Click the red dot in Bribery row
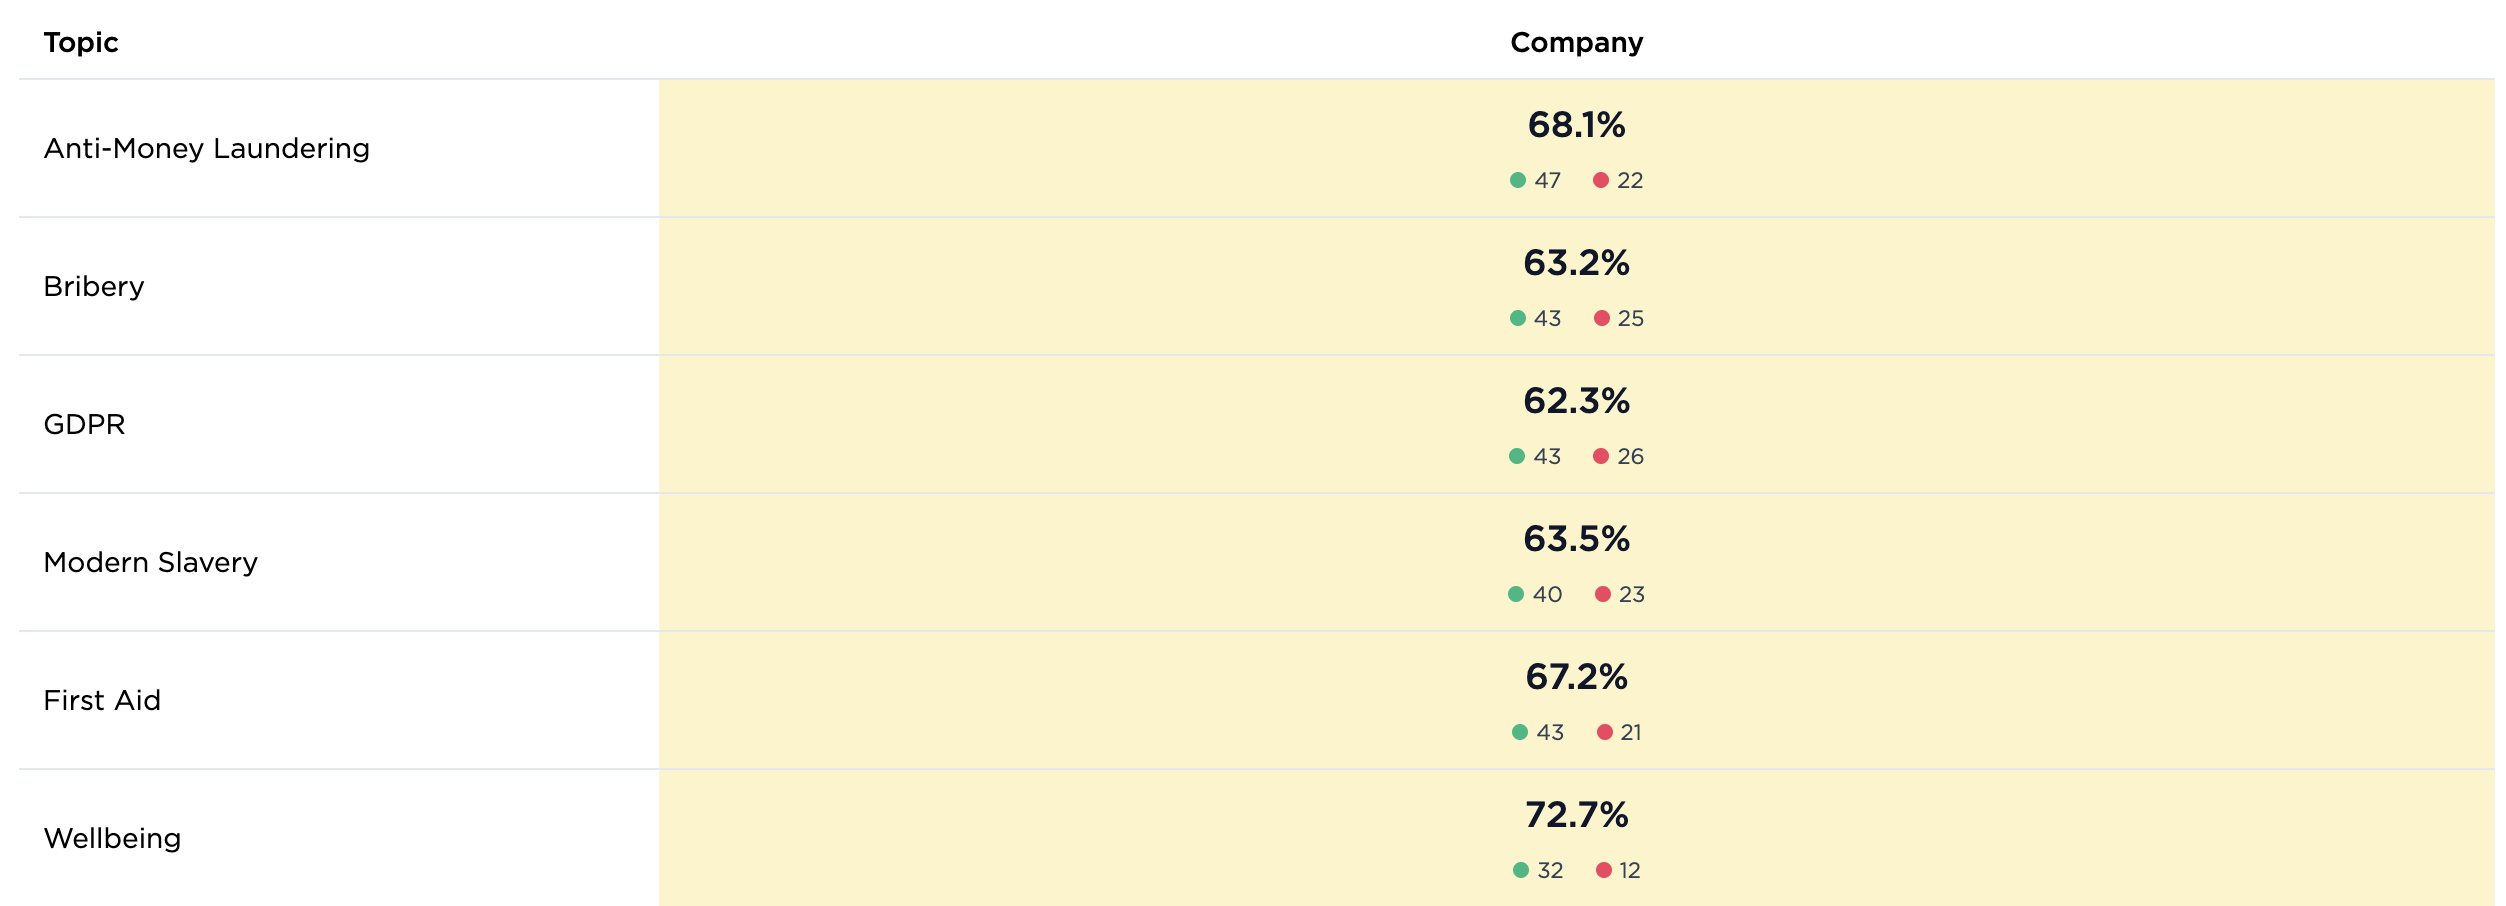Viewport: 2506px width, 906px height. pyautogui.click(x=1601, y=318)
